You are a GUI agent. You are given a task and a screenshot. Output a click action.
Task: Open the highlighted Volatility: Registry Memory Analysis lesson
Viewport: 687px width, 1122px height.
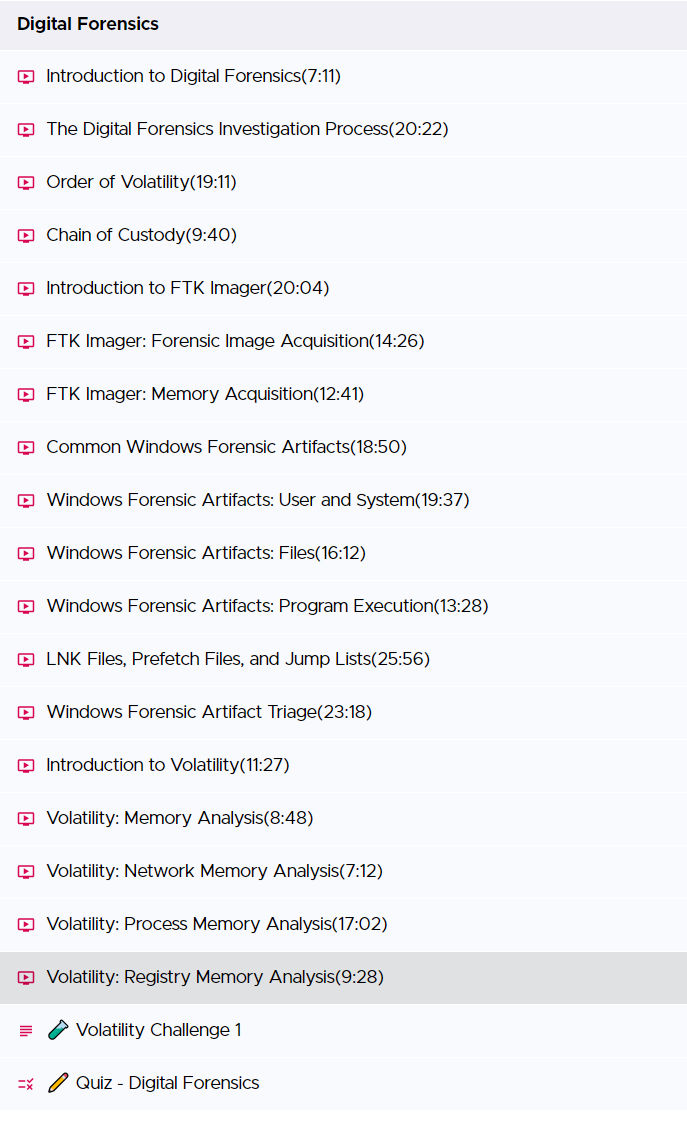pos(344,977)
